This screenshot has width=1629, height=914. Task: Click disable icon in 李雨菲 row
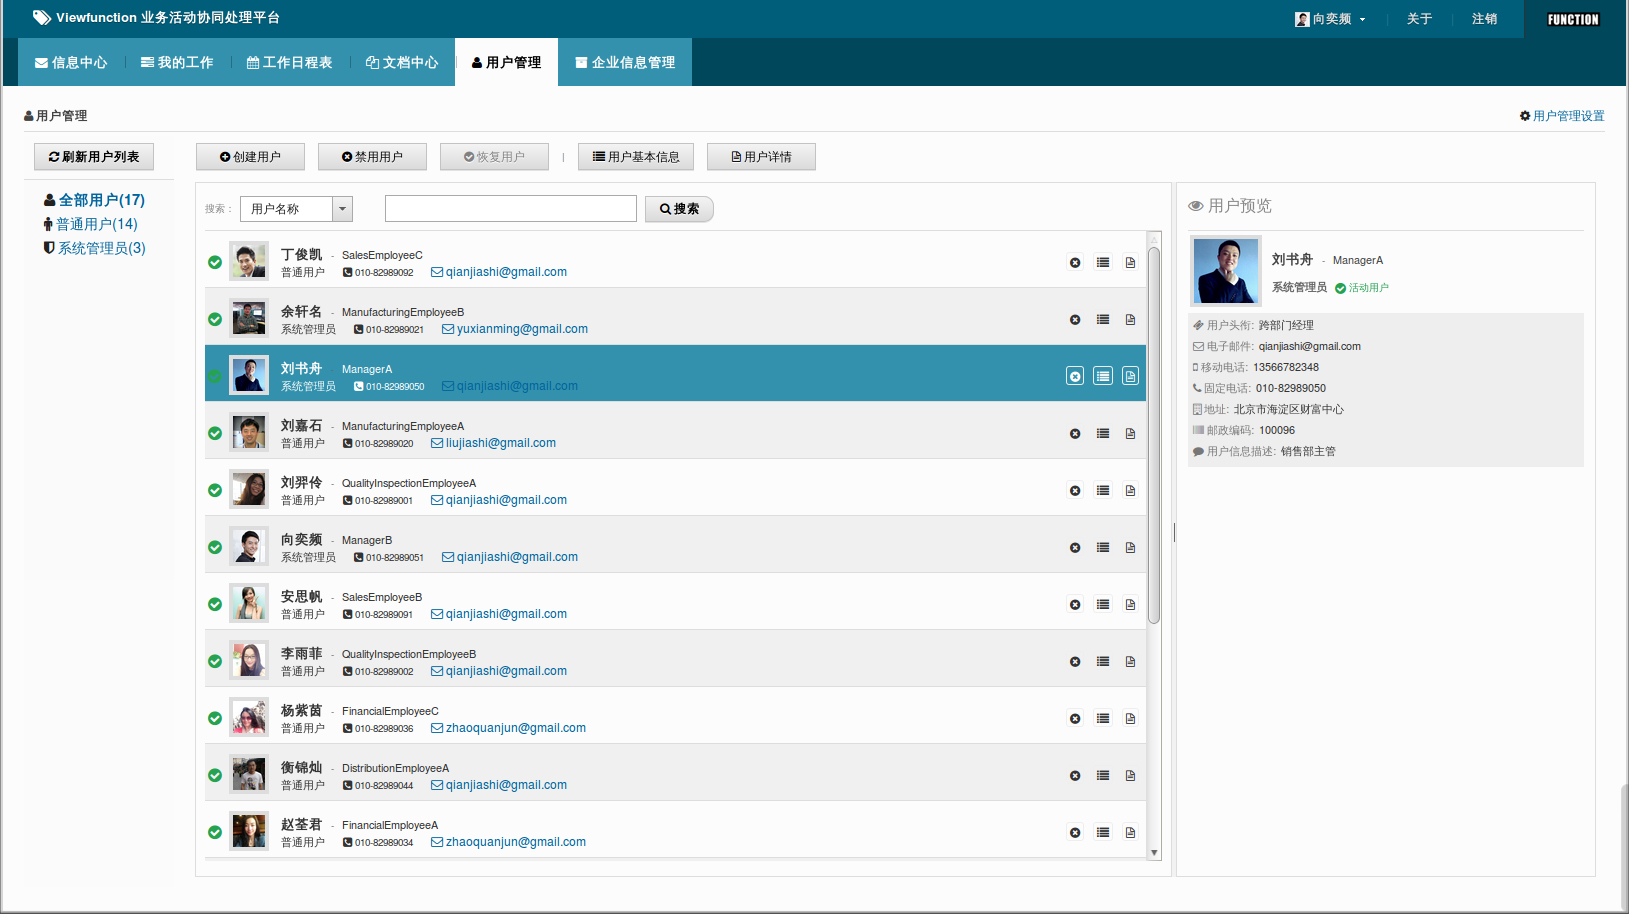click(x=1075, y=662)
